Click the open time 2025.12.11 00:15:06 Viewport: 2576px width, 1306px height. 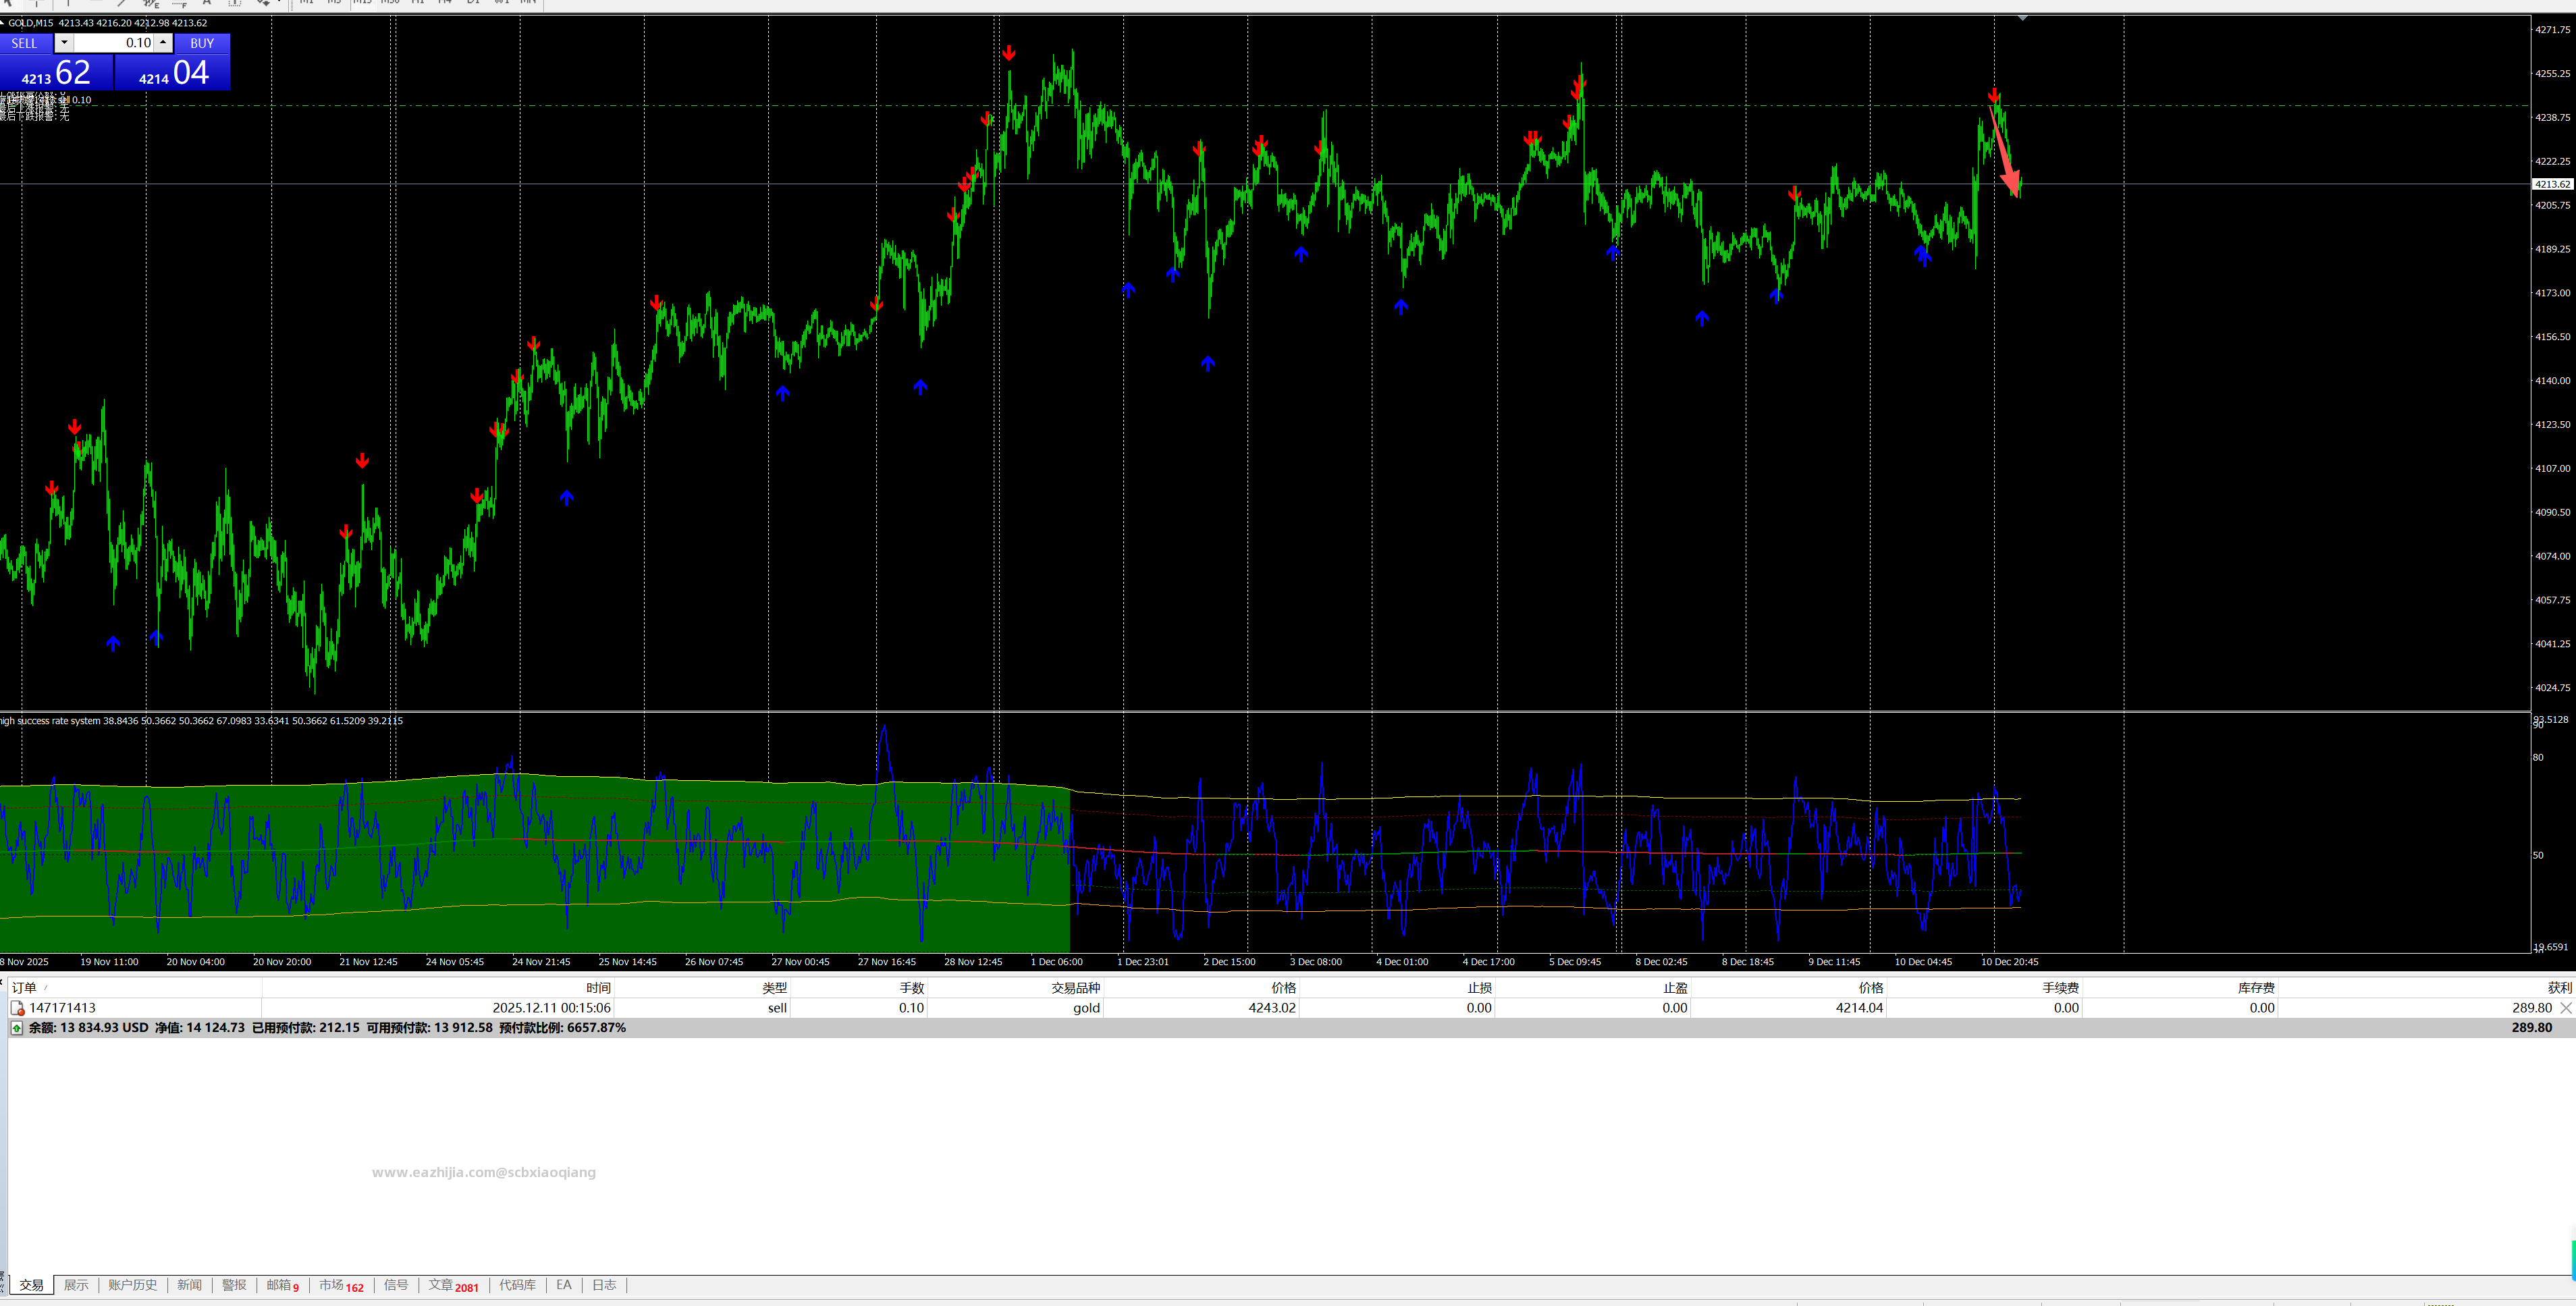click(551, 1008)
